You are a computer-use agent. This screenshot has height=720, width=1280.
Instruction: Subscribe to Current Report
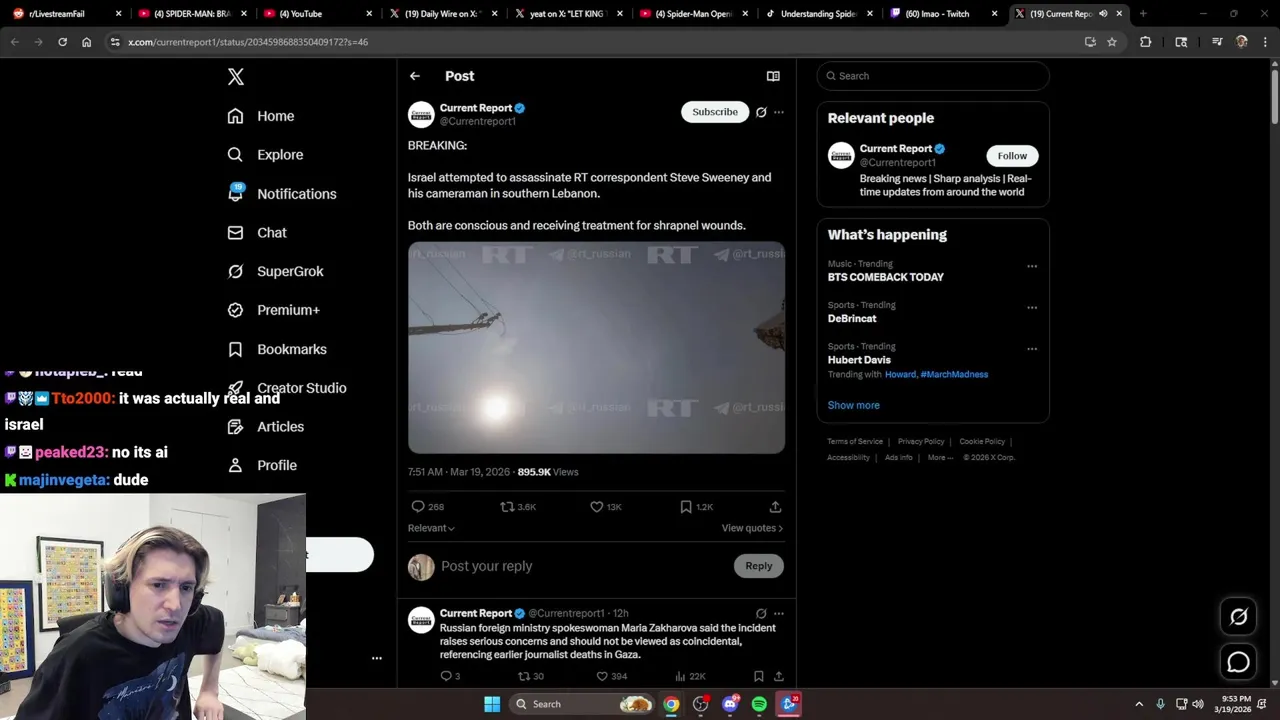coord(715,112)
